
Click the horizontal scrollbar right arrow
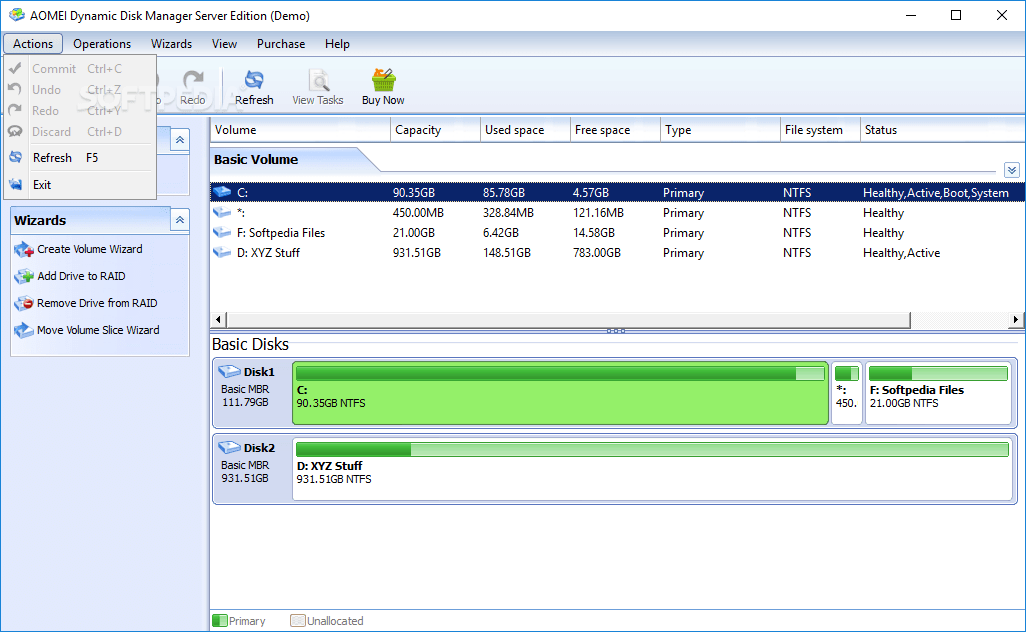[x=1015, y=319]
